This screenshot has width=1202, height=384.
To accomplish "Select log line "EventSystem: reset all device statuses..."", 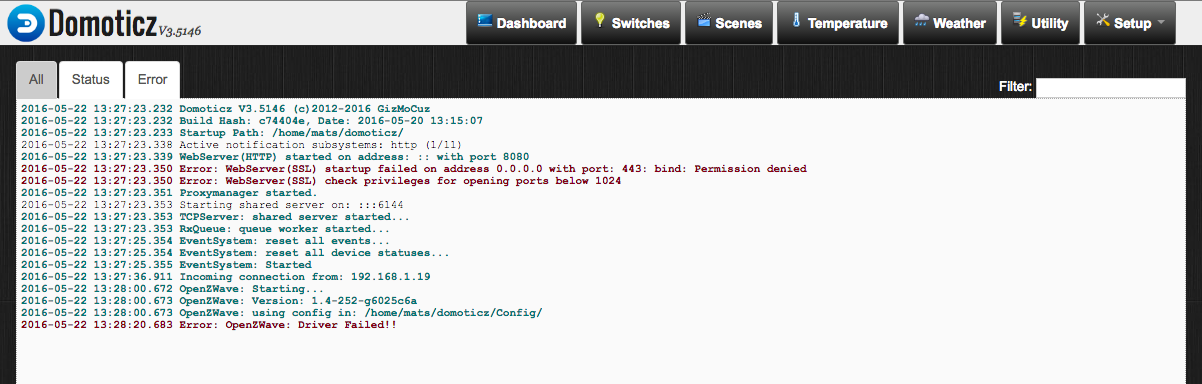I will tap(234, 252).
